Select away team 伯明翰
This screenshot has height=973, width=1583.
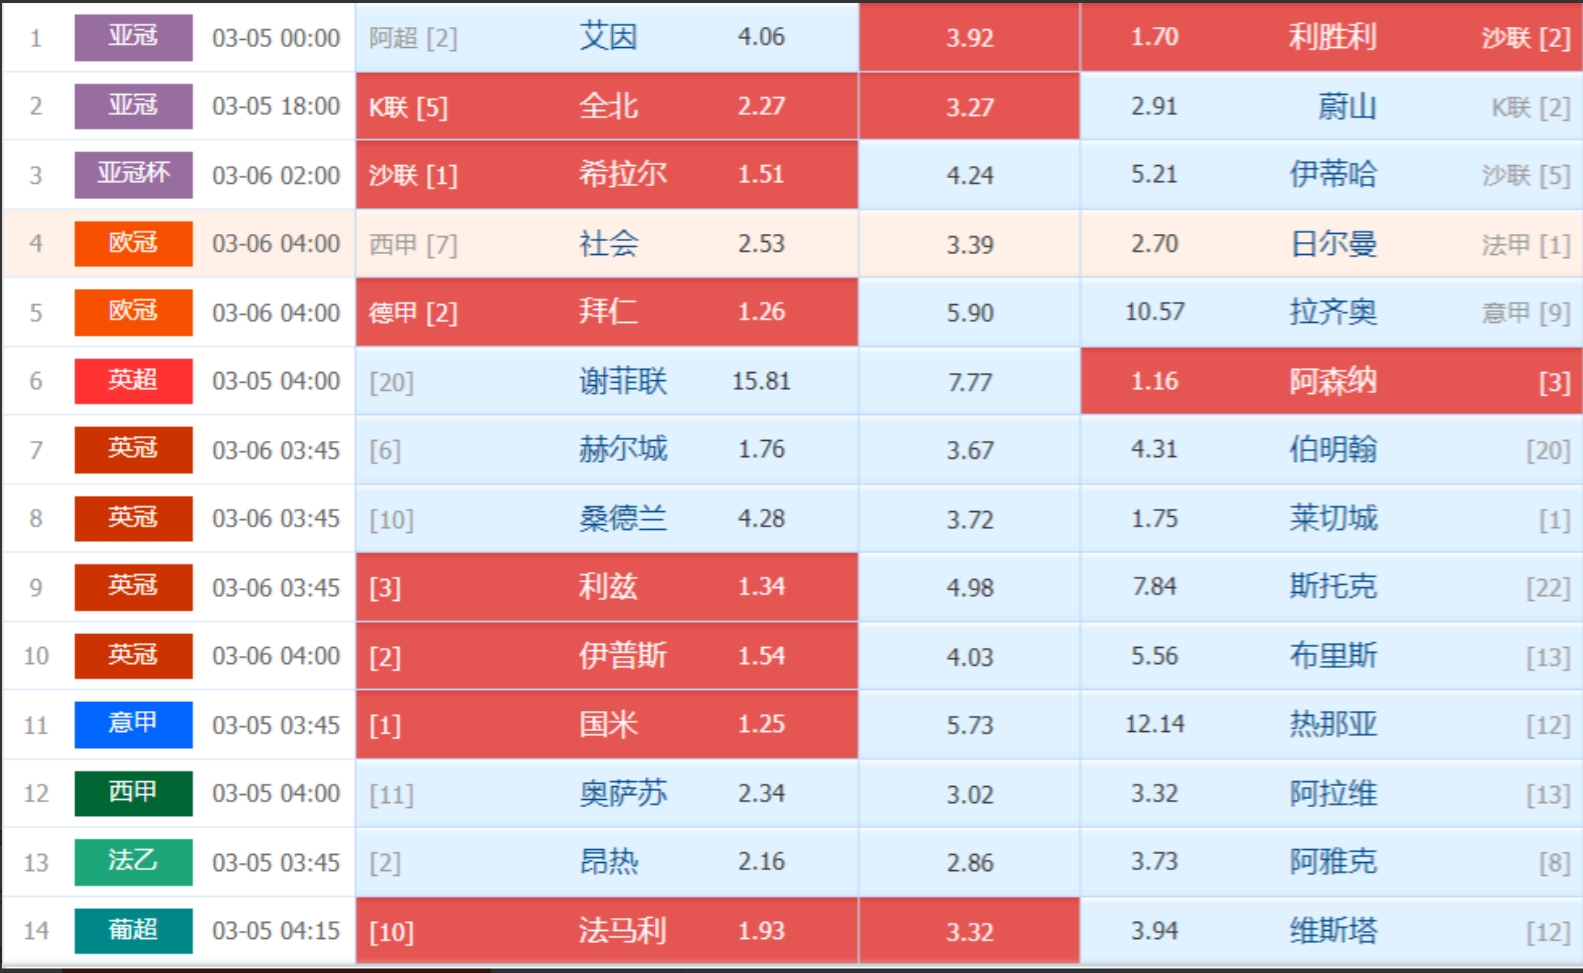[1332, 449]
